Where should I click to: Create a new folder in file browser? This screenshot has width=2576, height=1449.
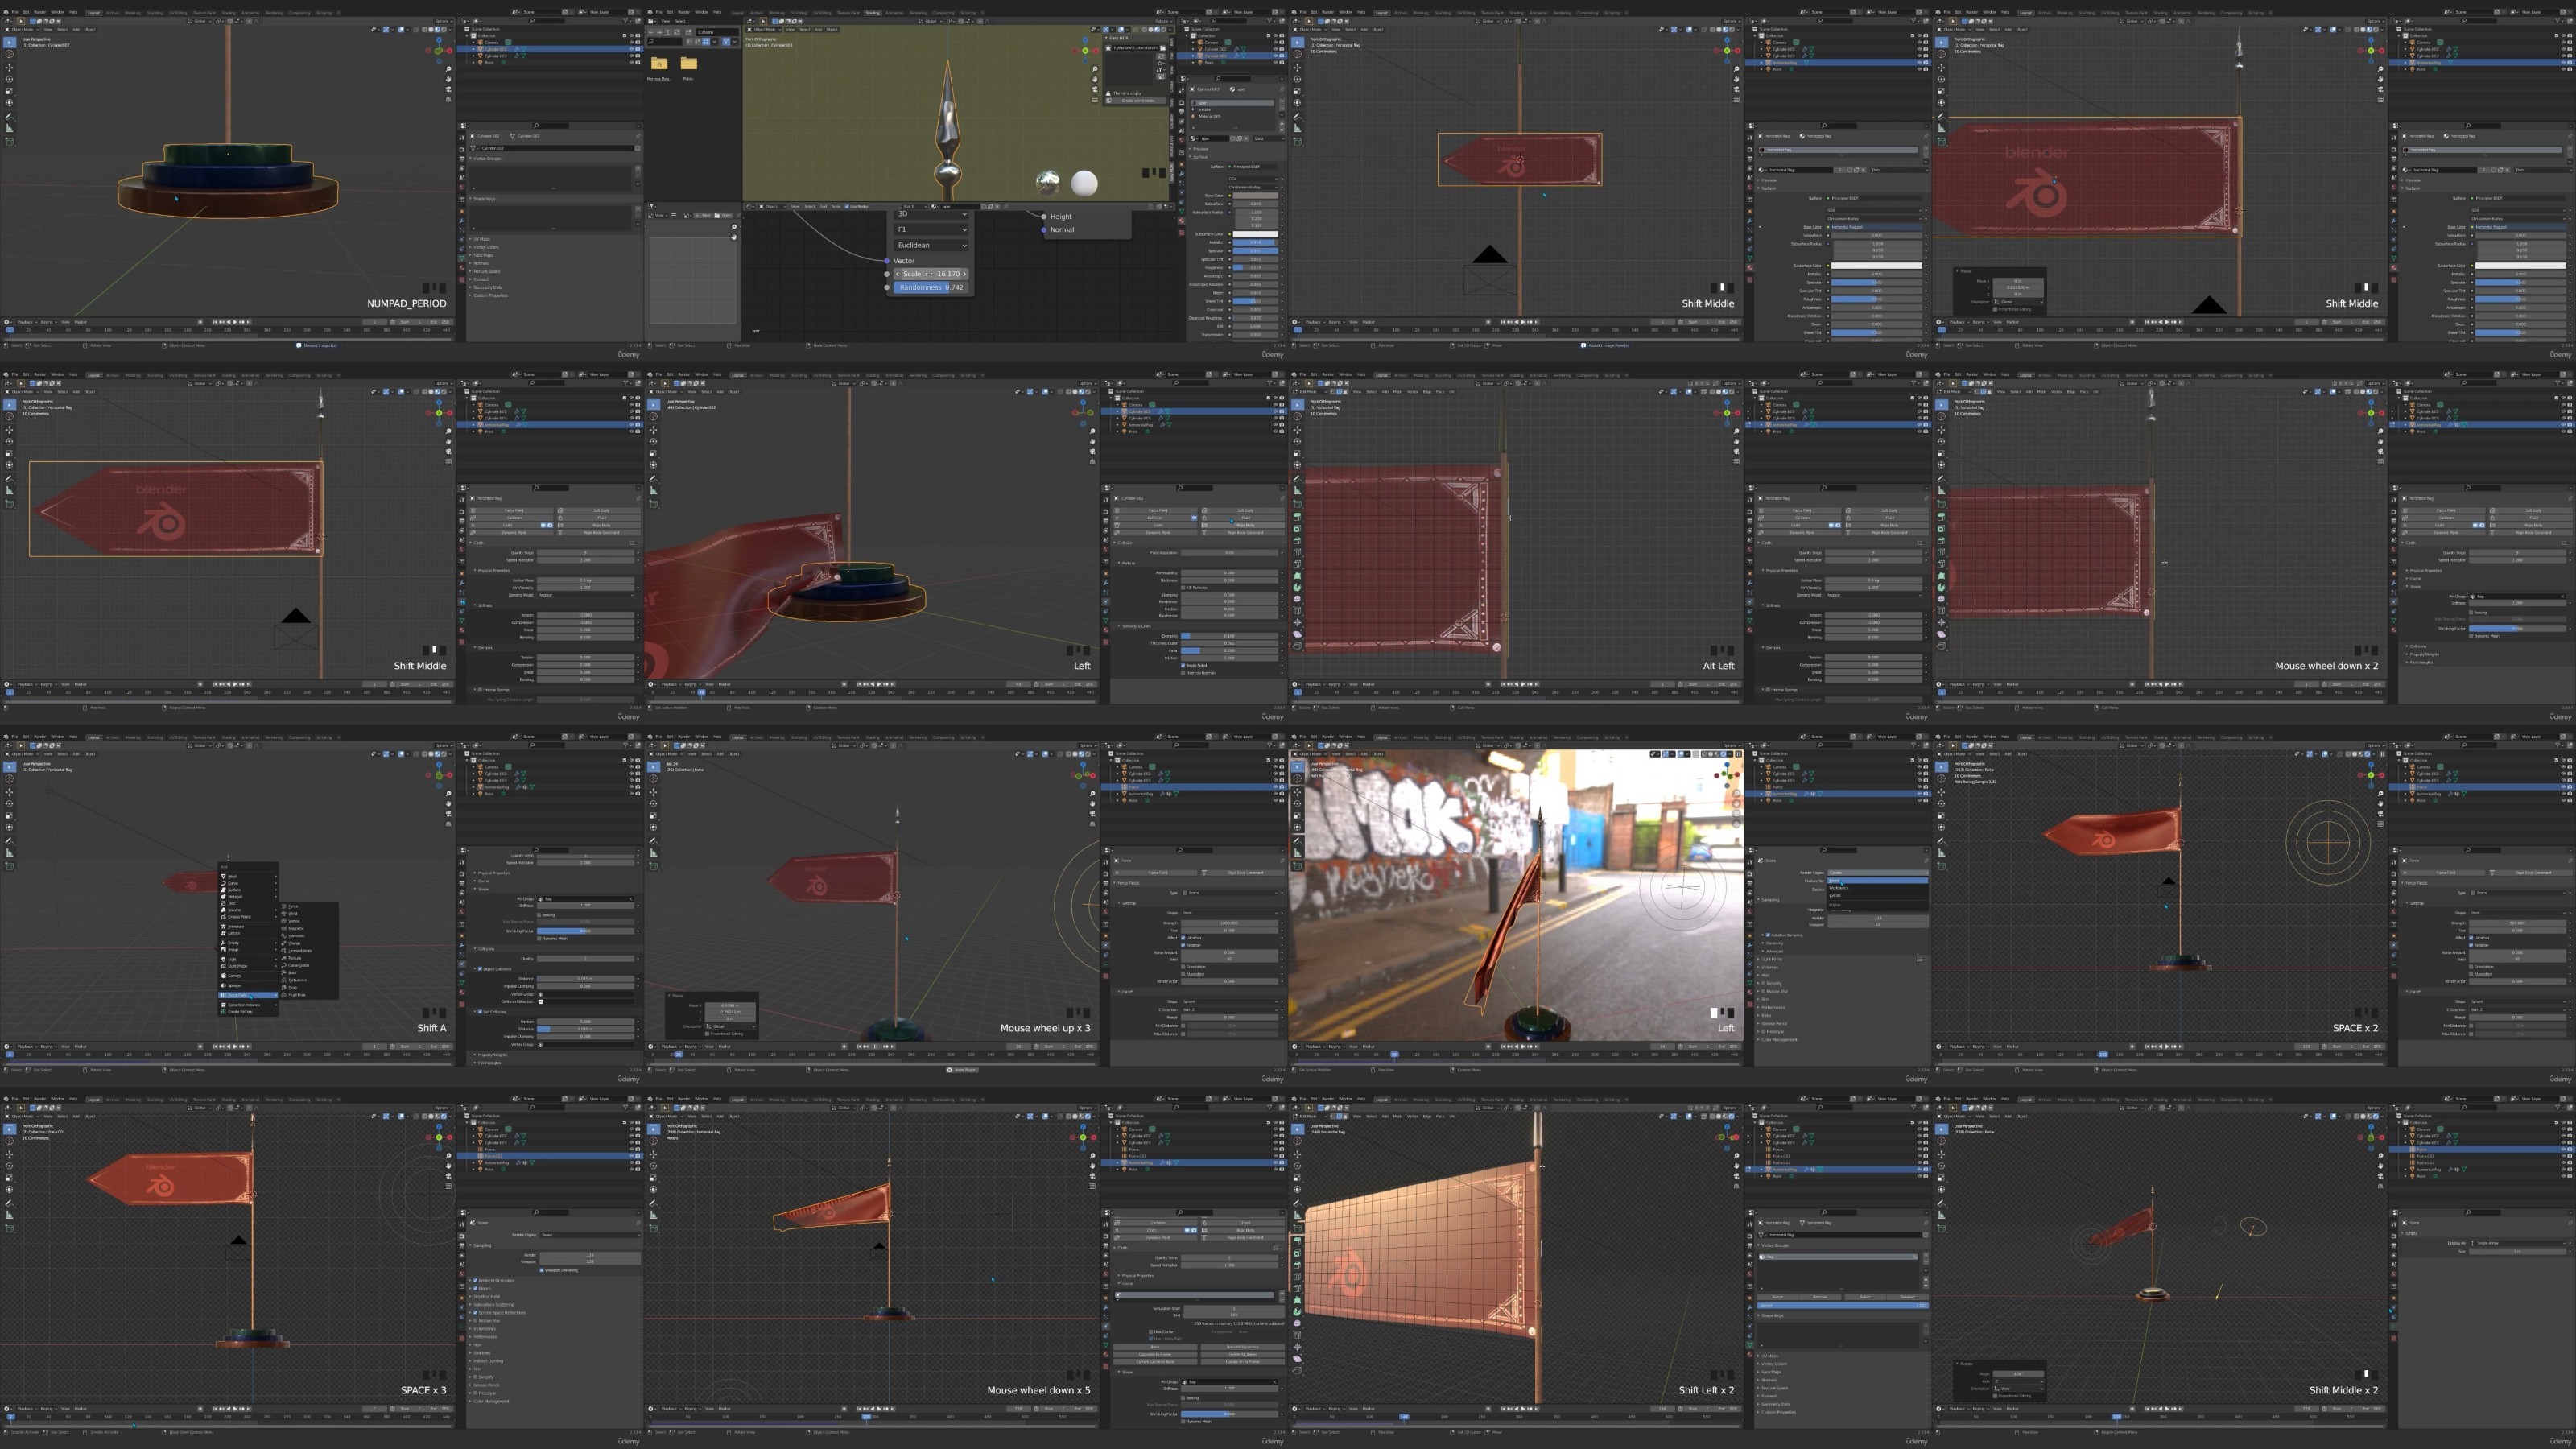point(689,33)
